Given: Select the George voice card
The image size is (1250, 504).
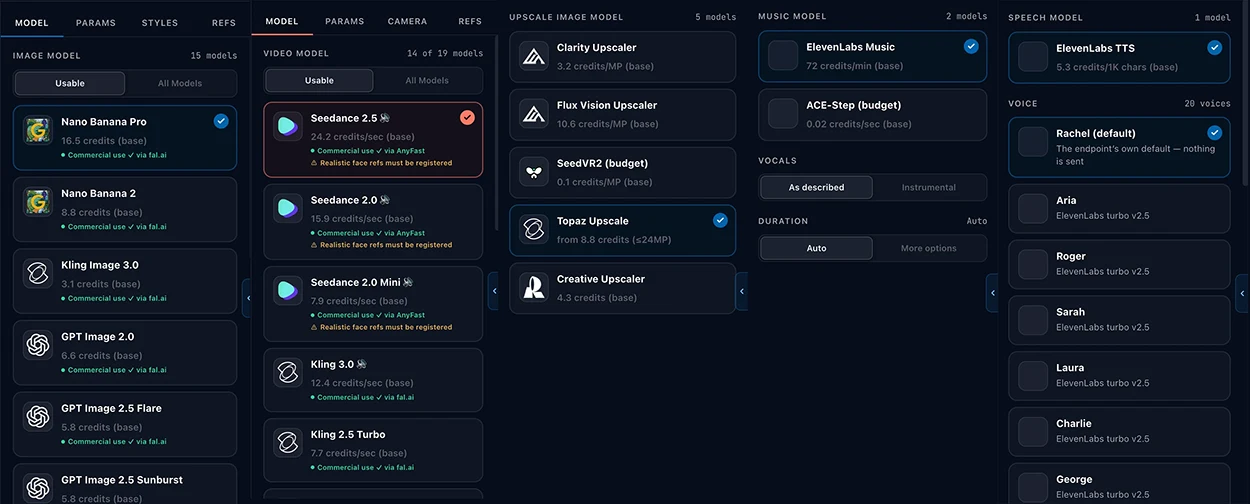Looking at the screenshot, I should pos(1119,483).
